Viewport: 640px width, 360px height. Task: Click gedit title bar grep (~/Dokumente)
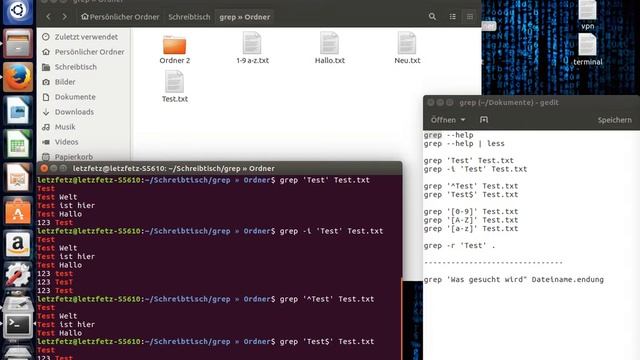click(x=509, y=102)
